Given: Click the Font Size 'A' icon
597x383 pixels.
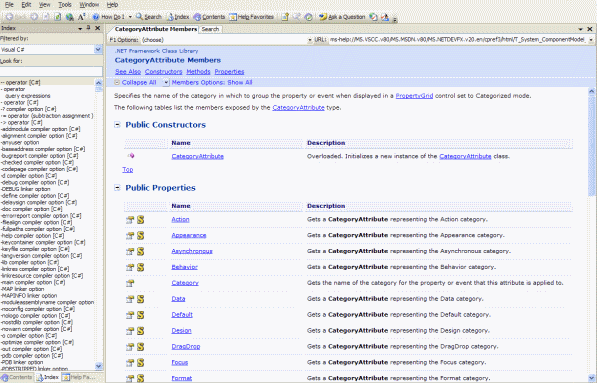Looking at the screenshot, I should (81, 17).
